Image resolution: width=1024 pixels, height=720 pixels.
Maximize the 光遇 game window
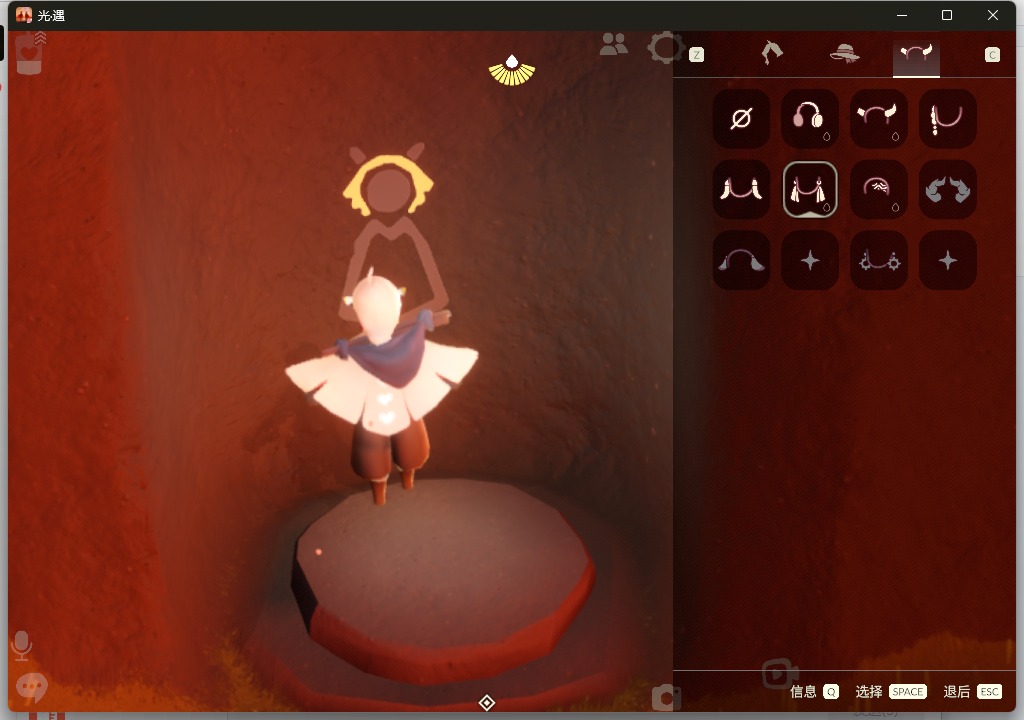(x=947, y=15)
